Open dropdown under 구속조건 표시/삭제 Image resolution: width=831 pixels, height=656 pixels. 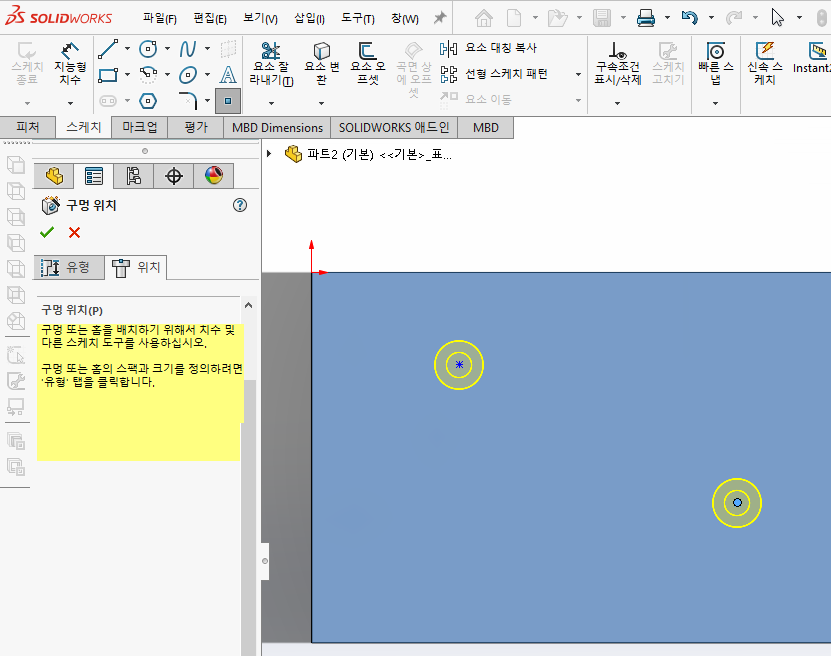click(x=617, y=103)
